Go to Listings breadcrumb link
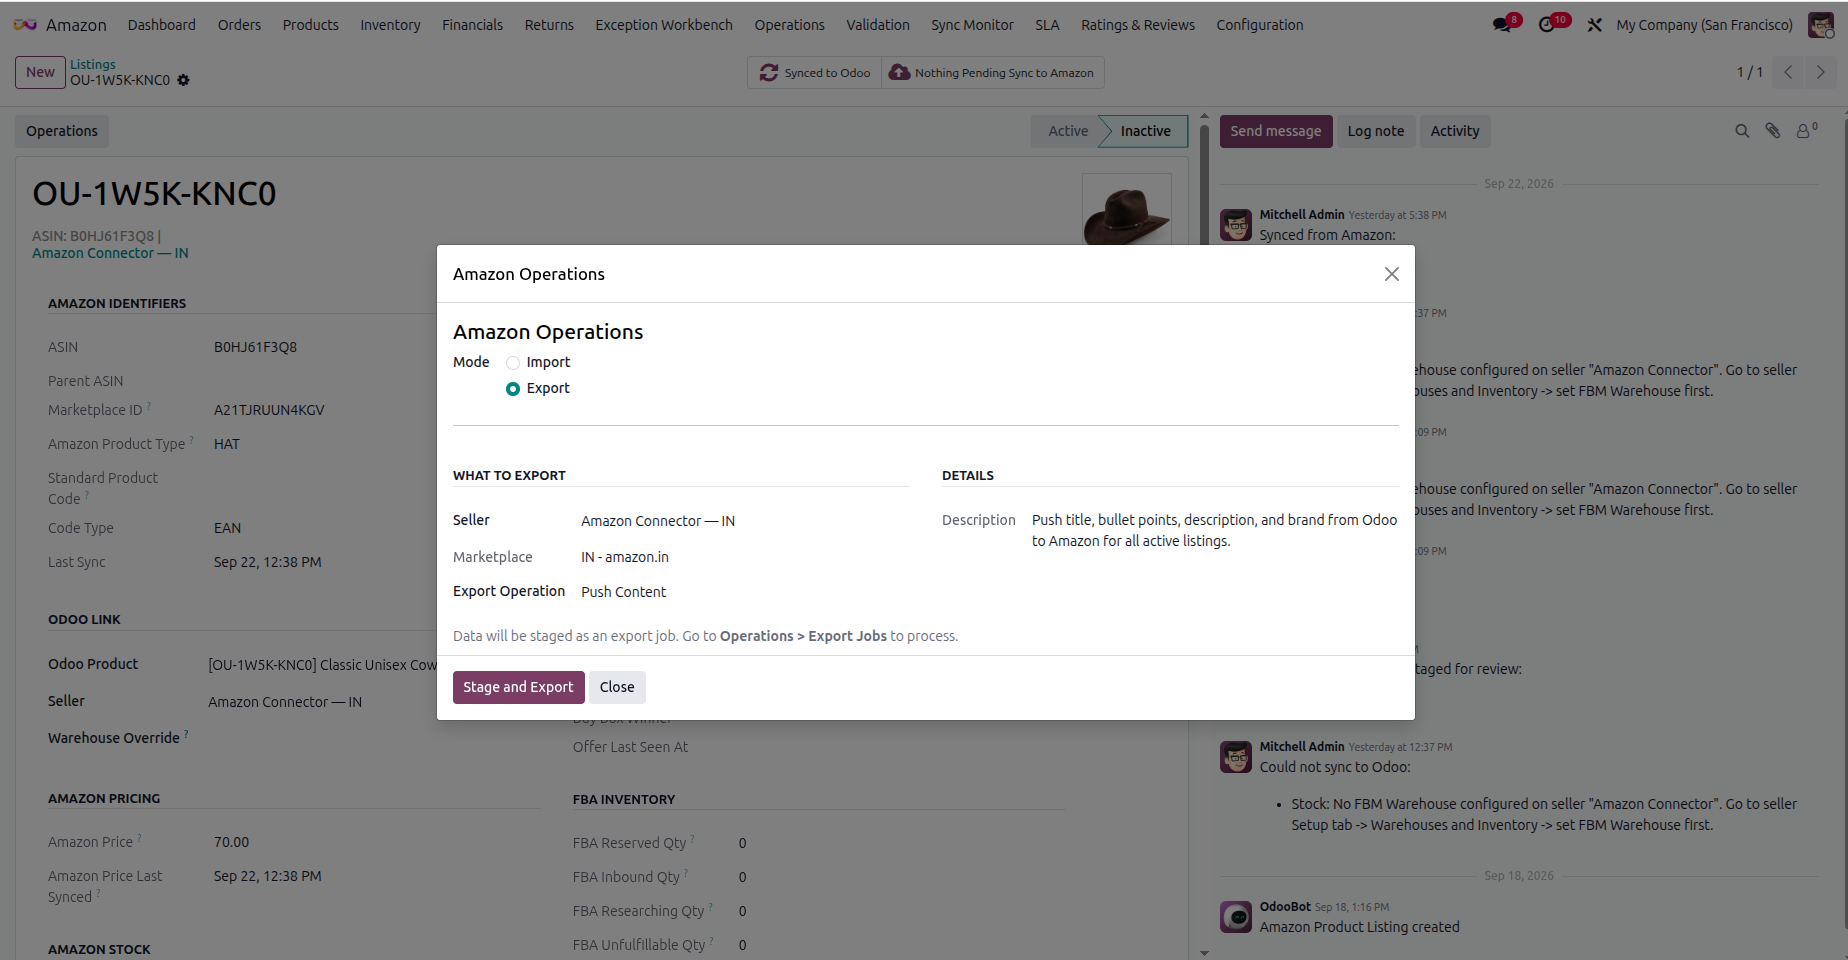The image size is (1848, 960). 93,64
